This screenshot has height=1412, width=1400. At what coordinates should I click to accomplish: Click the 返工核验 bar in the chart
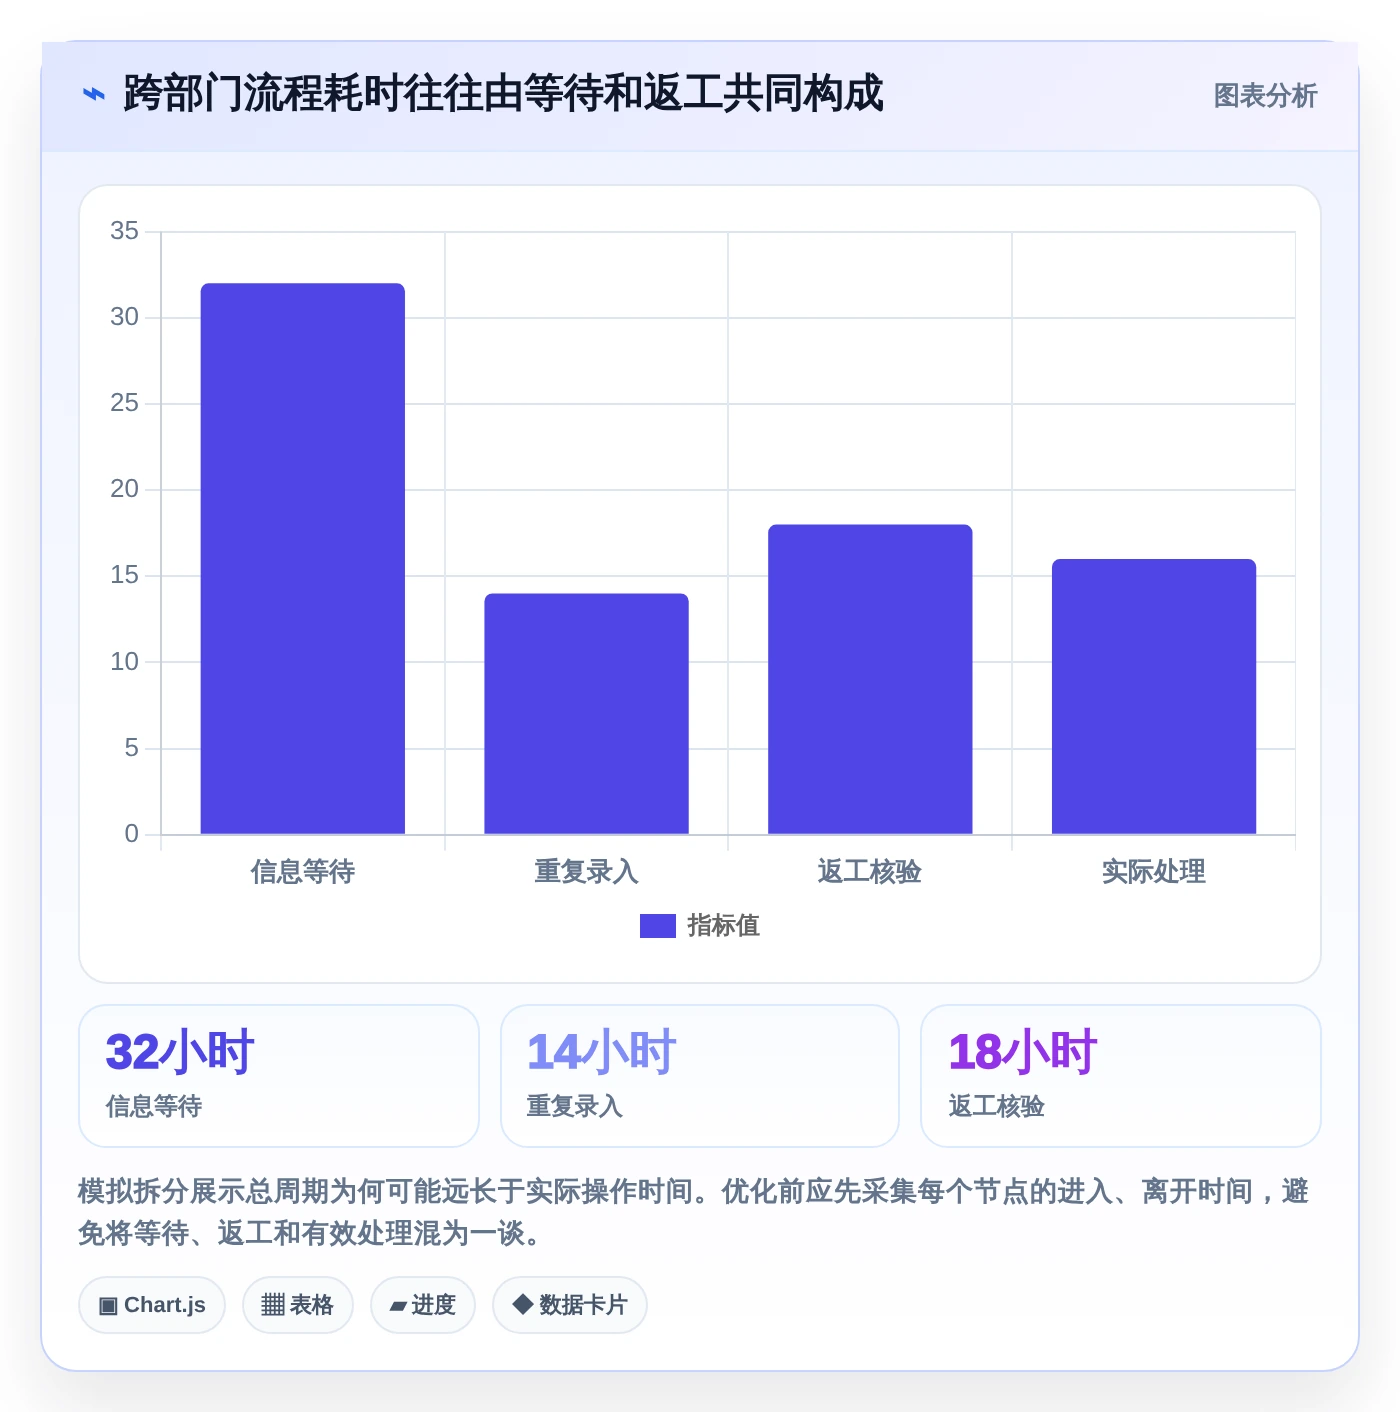[870, 679]
